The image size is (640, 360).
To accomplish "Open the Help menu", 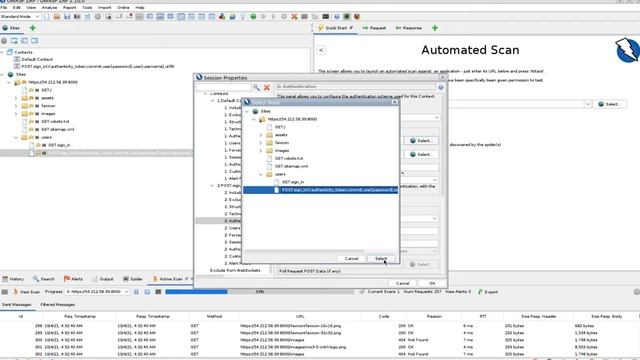I will click(140, 7).
